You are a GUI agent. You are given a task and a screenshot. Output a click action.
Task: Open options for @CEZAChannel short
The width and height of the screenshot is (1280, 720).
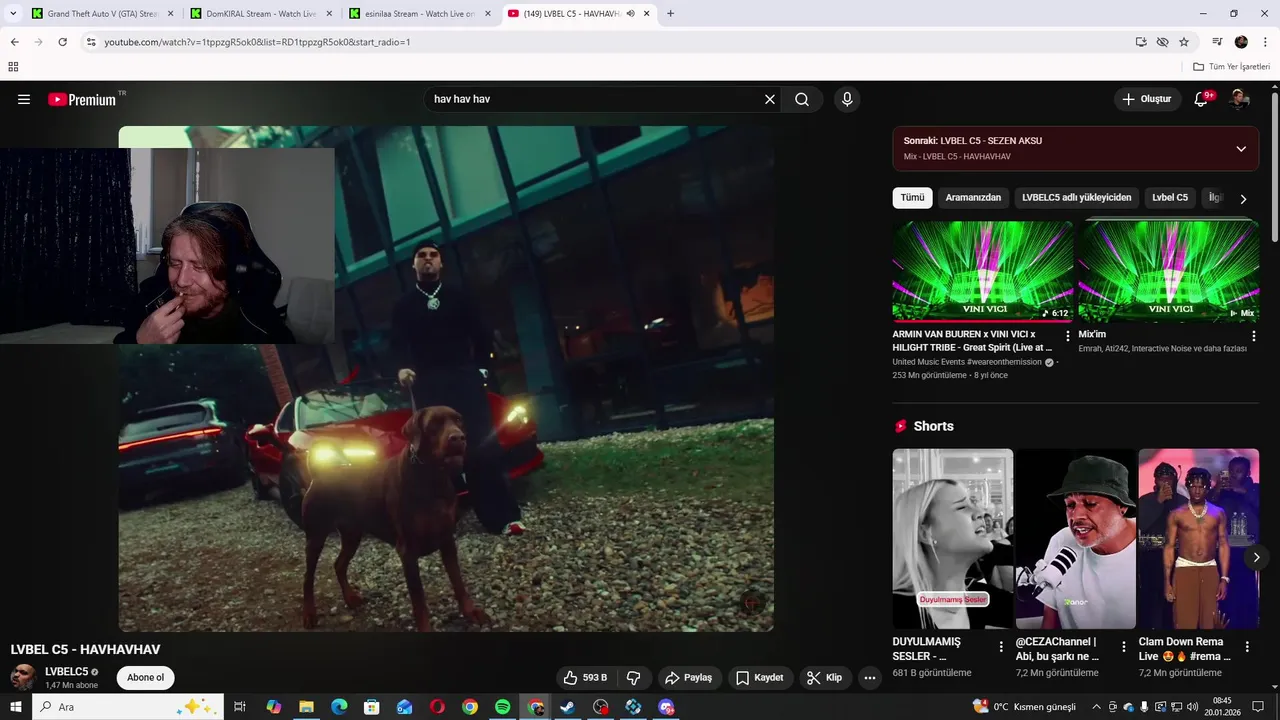pyautogui.click(x=1124, y=647)
